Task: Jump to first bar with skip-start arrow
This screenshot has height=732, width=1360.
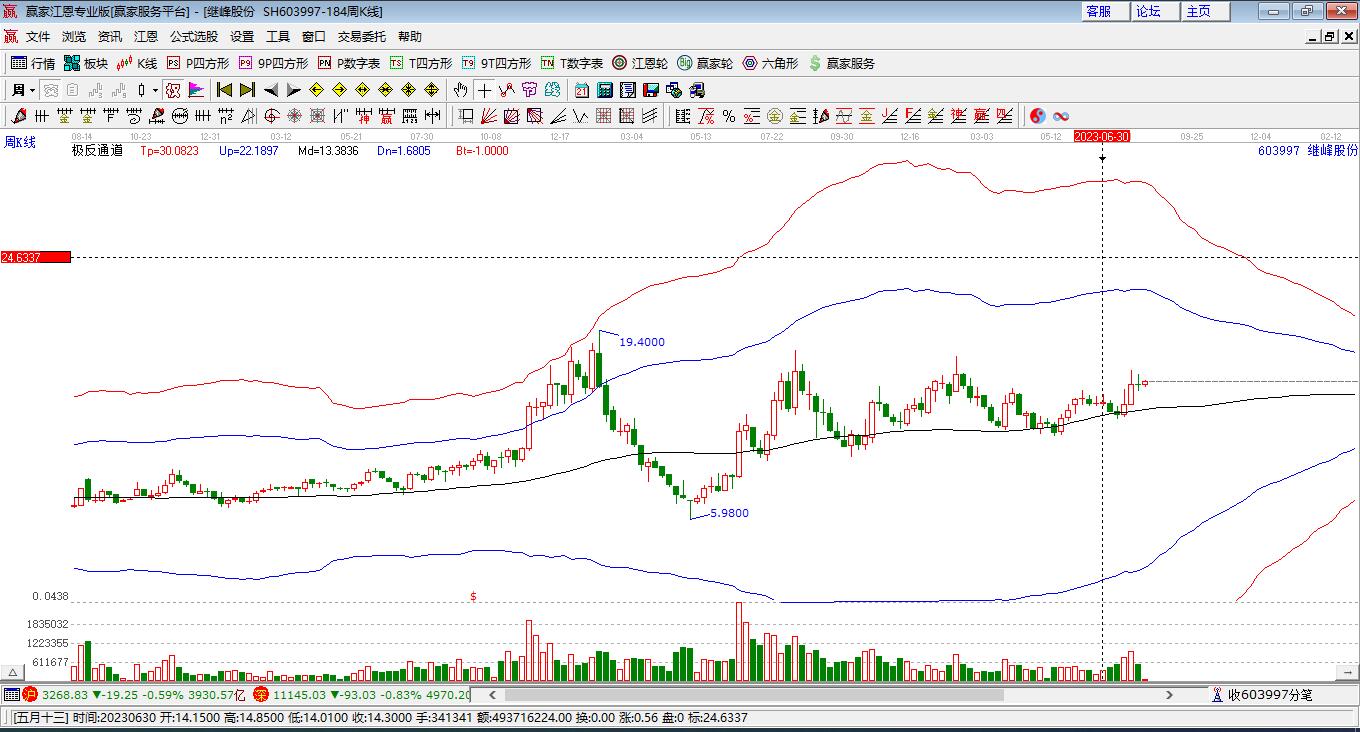Action: (224, 89)
